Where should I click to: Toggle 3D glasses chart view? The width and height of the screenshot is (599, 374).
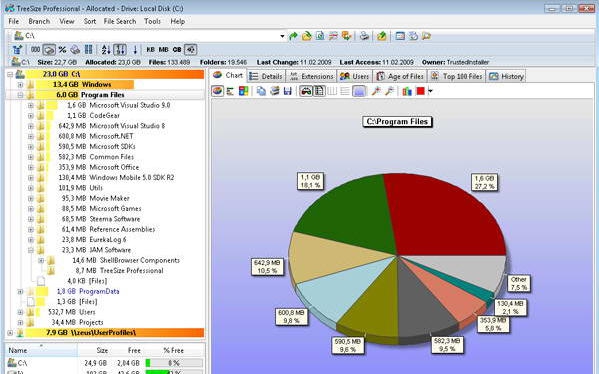(306, 91)
